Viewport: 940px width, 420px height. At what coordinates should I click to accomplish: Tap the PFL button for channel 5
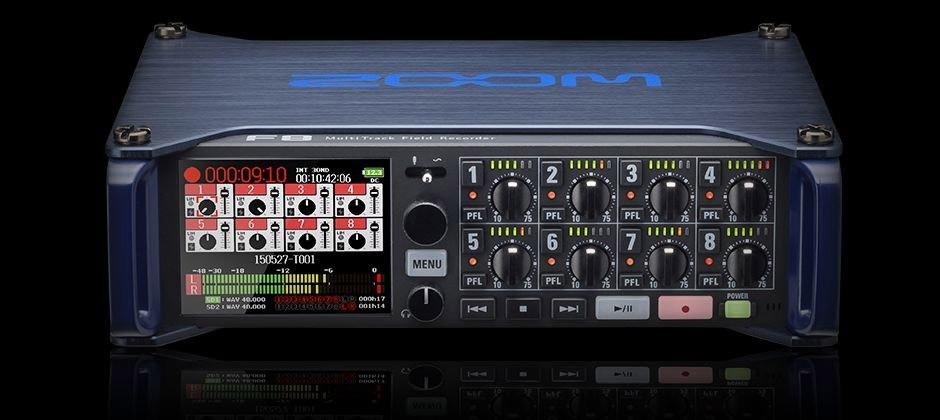pyautogui.click(x=474, y=280)
